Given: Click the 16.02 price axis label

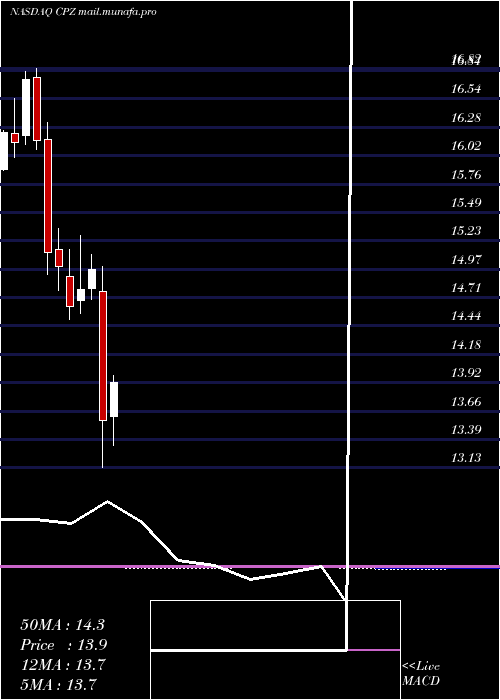Looking at the screenshot, I should (466, 146).
